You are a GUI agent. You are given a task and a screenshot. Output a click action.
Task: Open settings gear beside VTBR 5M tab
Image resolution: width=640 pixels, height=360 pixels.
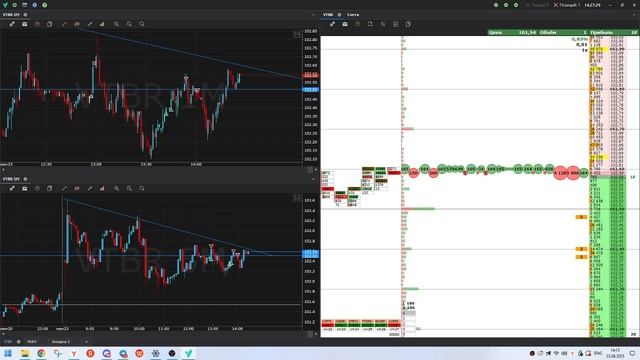25,179
